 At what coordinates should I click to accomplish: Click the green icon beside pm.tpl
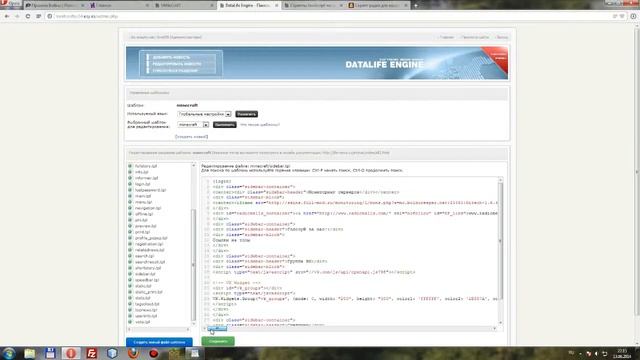coord(130,220)
